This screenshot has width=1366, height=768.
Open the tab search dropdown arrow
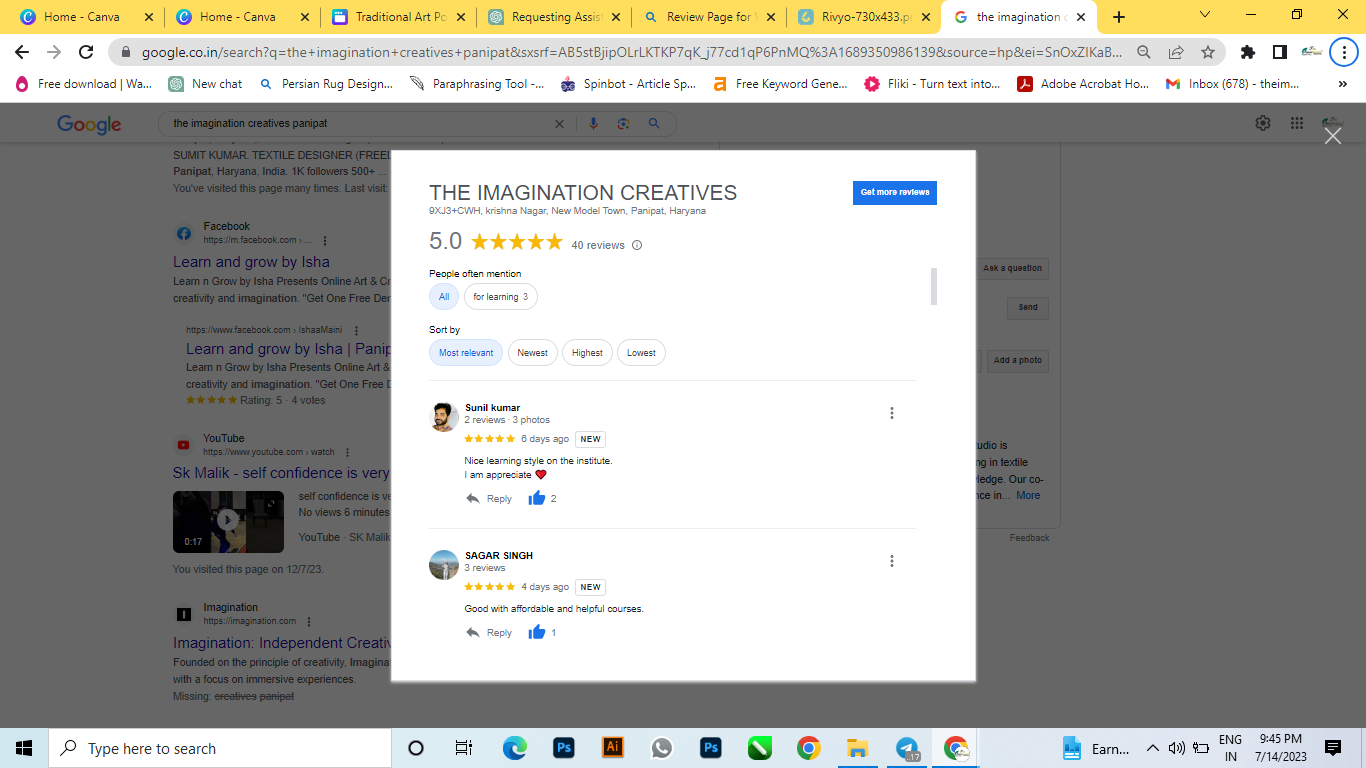click(x=1204, y=15)
